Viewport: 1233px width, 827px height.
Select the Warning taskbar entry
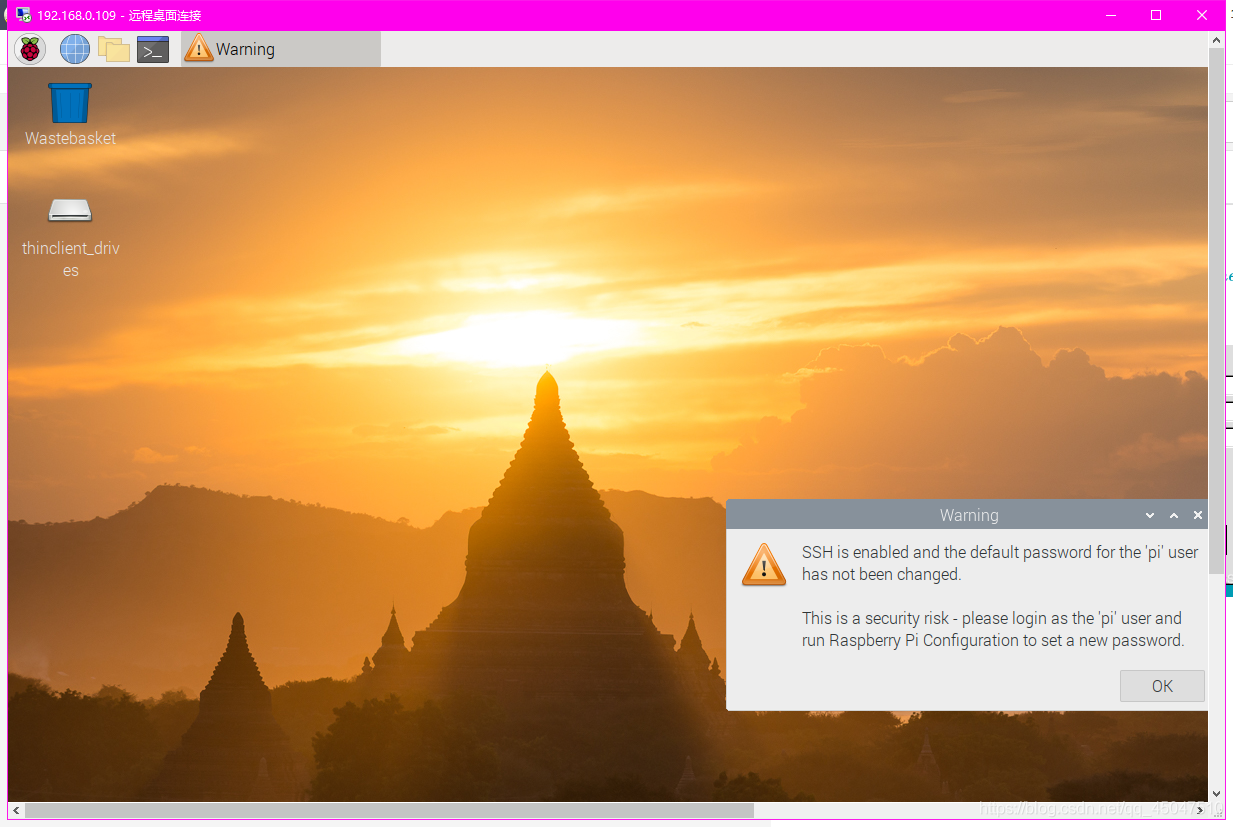[281, 49]
